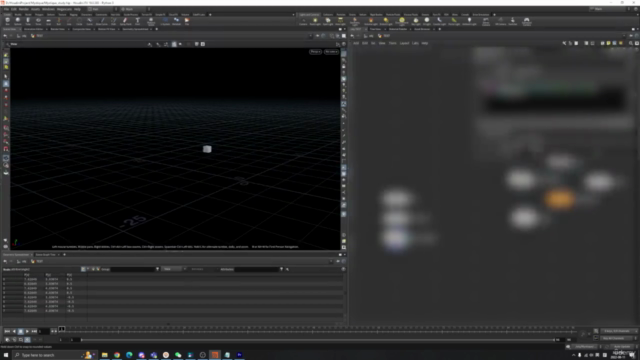
Task: Open the Group filter dropdown arrow
Action: 158,269
